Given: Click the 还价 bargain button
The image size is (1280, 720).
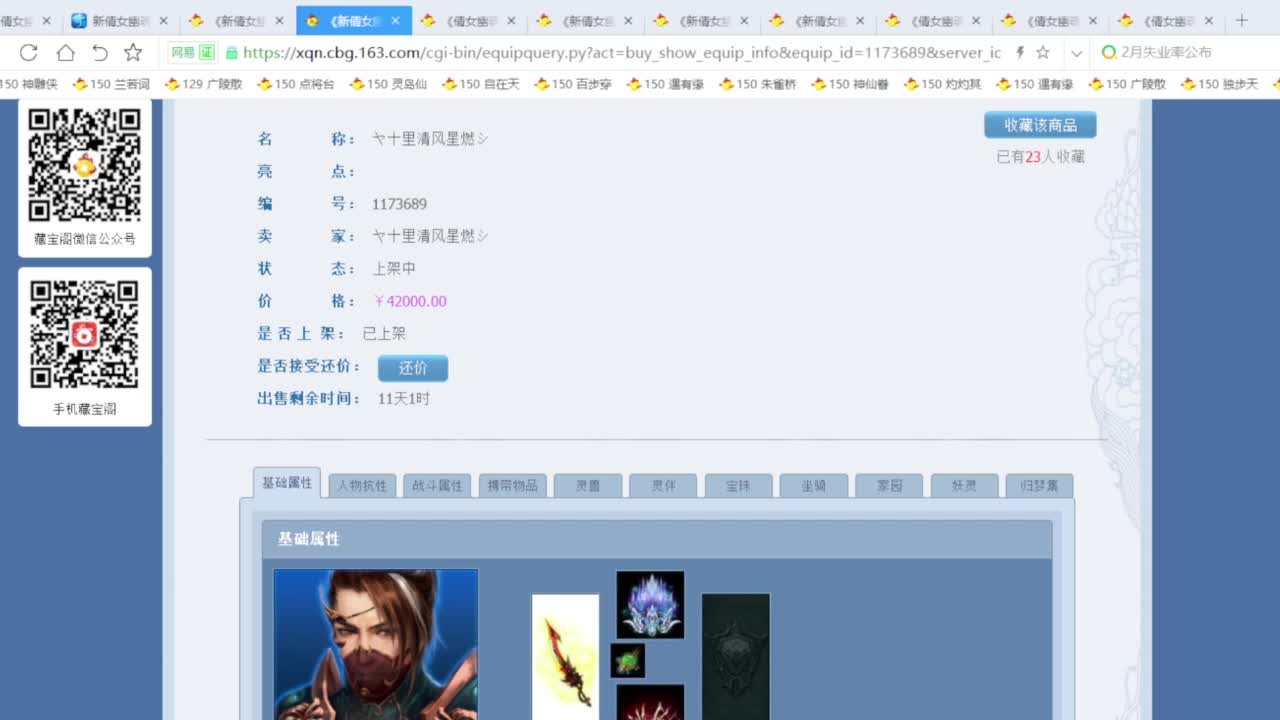Looking at the screenshot, I should pyautogui.click(x=413, y=368).
